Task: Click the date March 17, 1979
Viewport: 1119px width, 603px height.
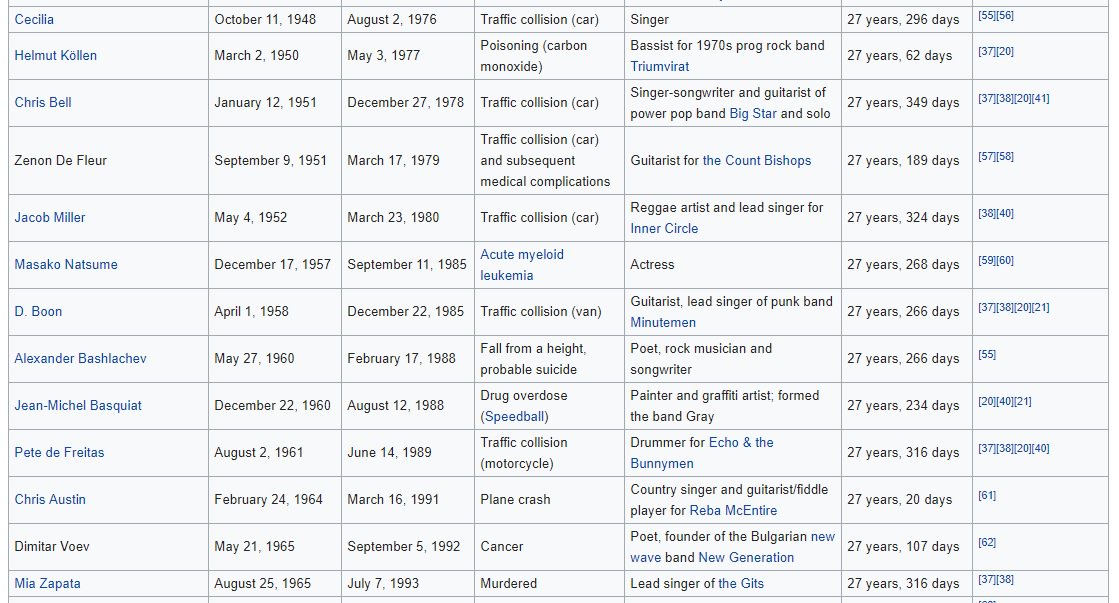Action: coord(393,161)
